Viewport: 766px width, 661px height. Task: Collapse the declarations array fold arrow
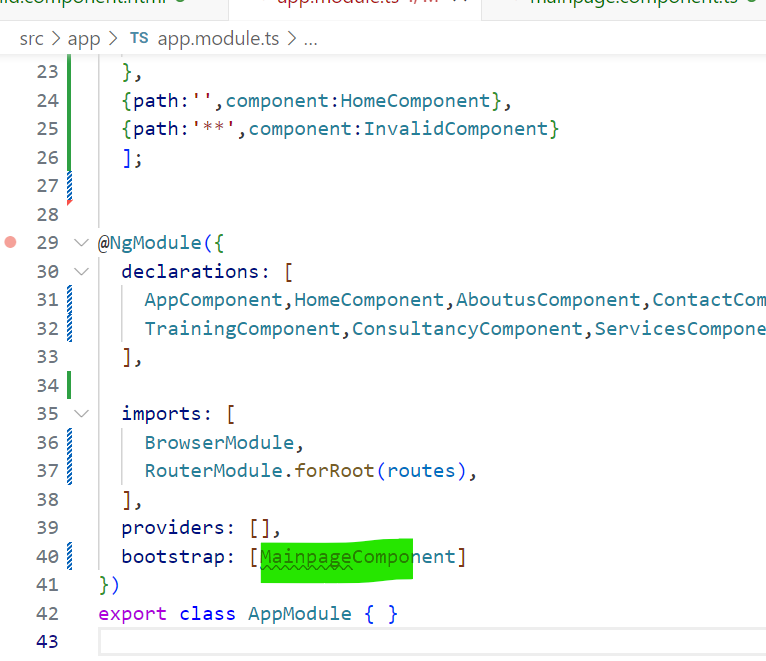81,271
